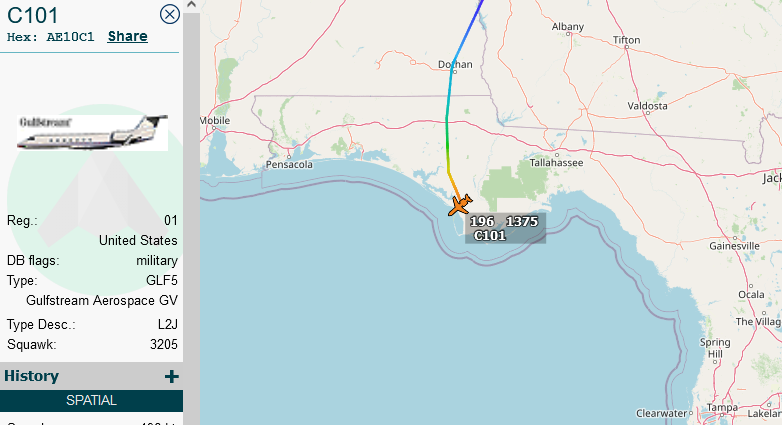Open the Share link for C101
Image resolution: width=782 pixels, height=425 pixels.
click(x=128, y=36)
